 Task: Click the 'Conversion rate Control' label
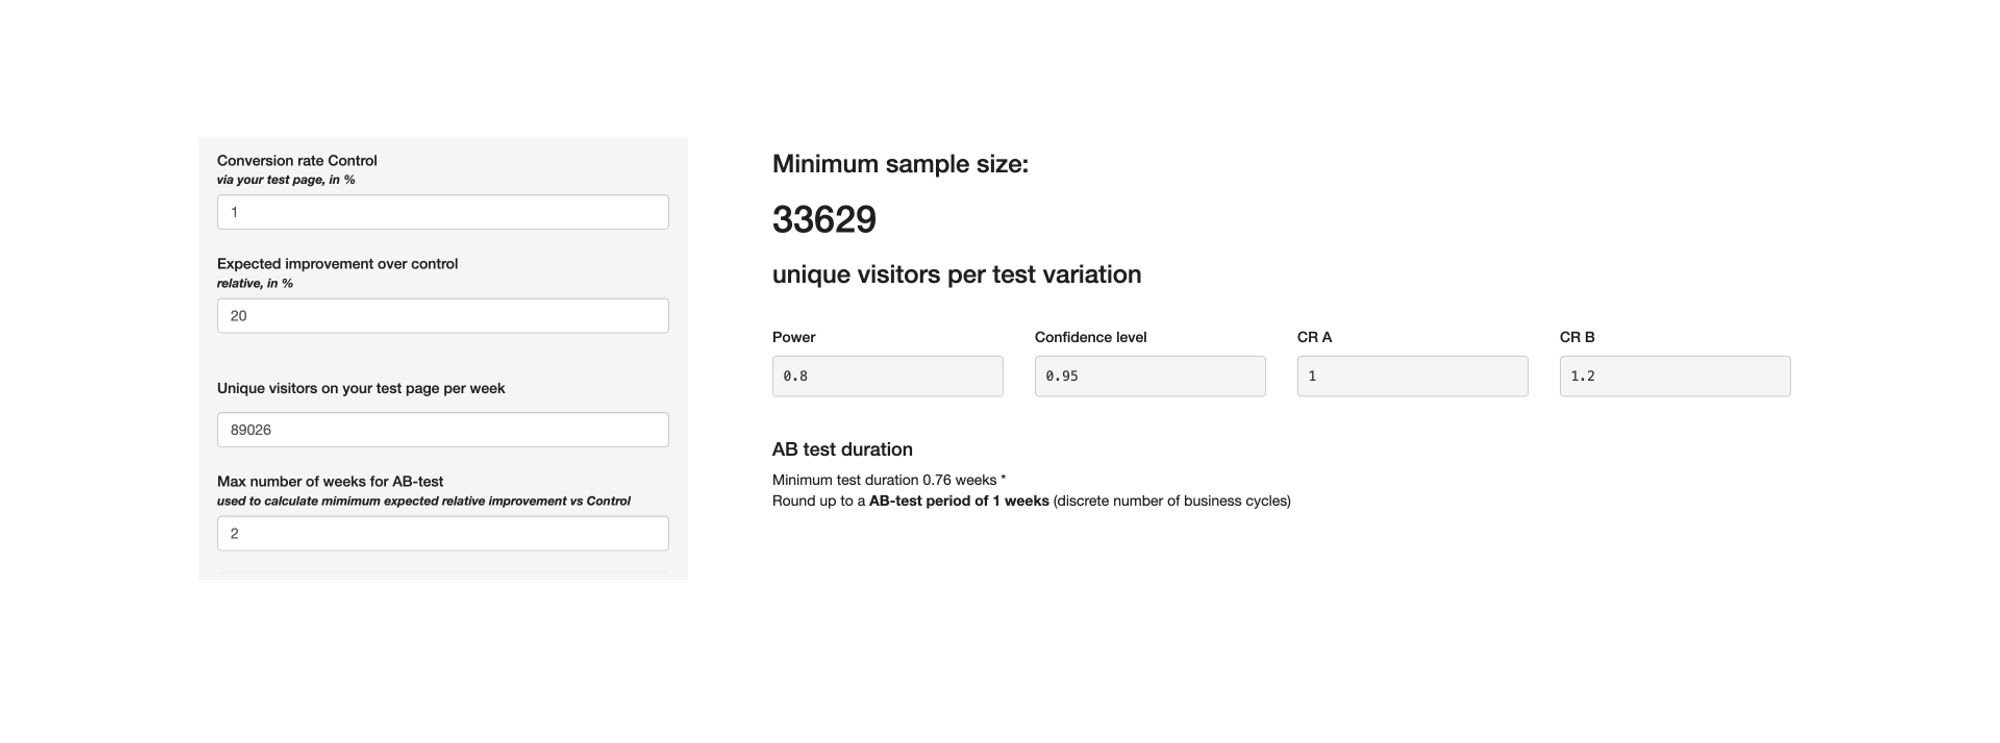point(297,160)
